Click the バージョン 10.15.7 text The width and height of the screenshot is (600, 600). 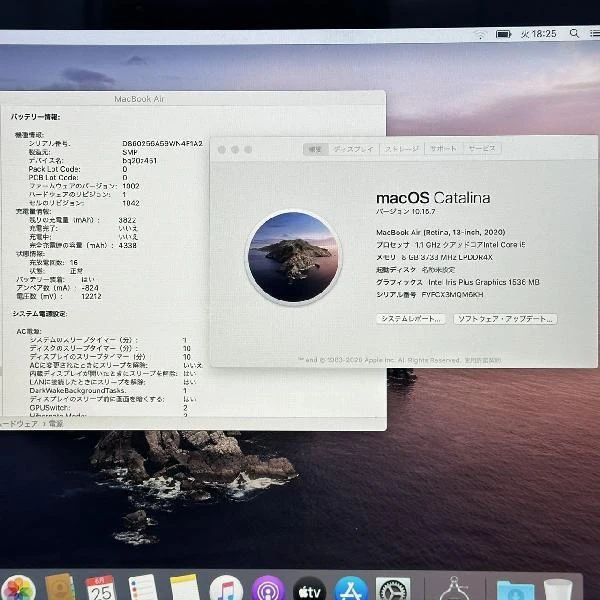pos(406,212)
